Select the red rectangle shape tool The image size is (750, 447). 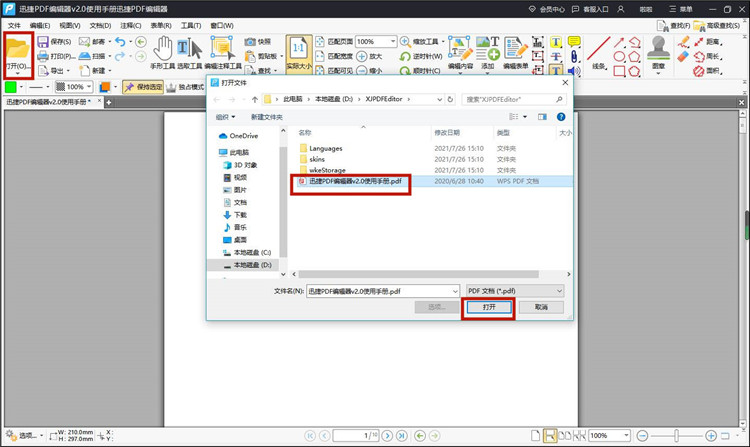point(619,71)
